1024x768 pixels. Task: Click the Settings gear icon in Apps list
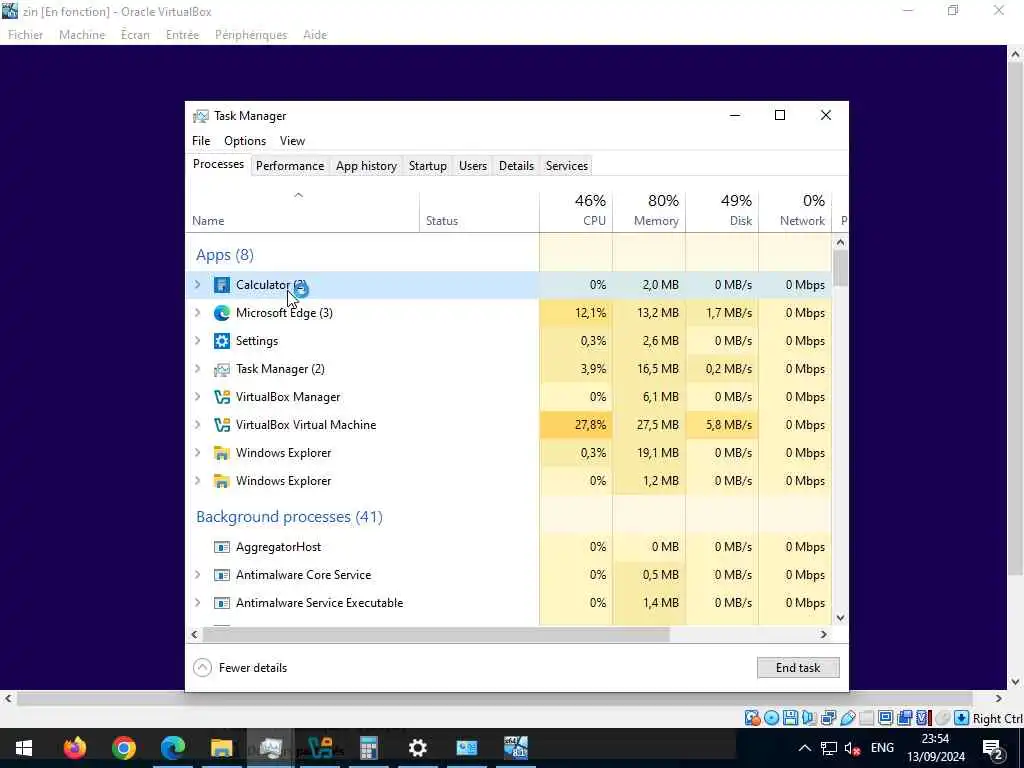(222, 341)
